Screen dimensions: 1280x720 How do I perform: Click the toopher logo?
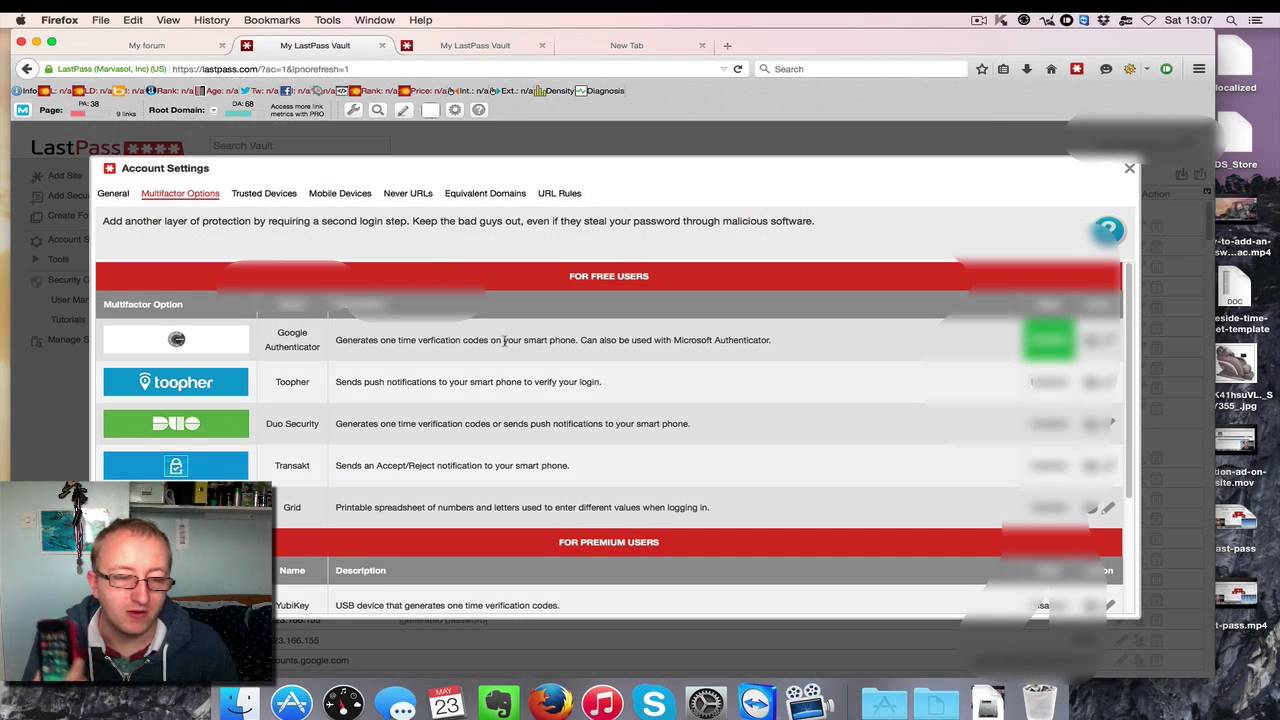[x=176, y=382]
